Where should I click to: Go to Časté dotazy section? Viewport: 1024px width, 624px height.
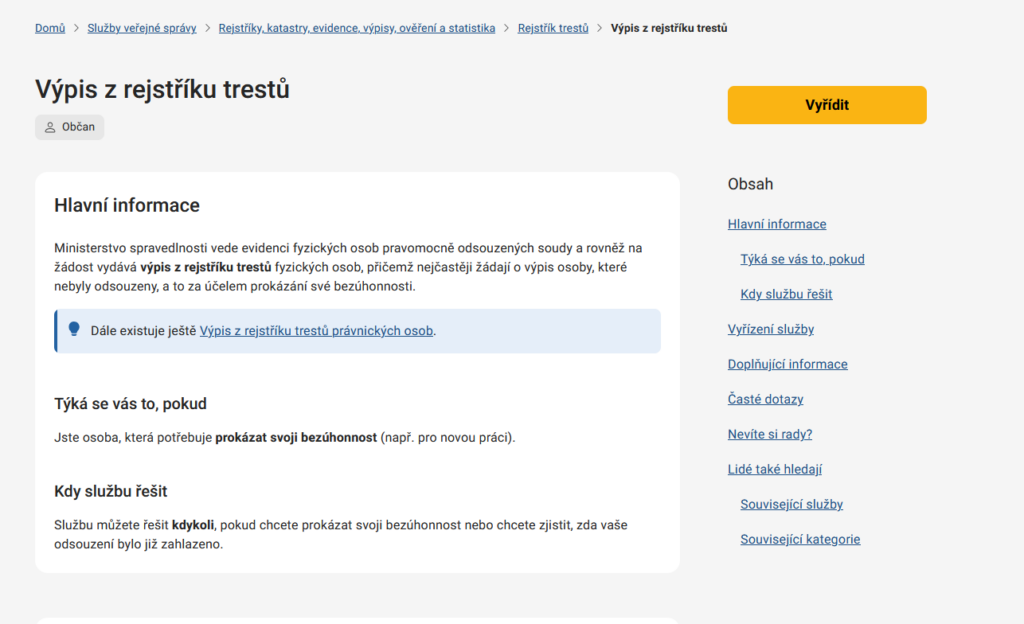[765, 399]
